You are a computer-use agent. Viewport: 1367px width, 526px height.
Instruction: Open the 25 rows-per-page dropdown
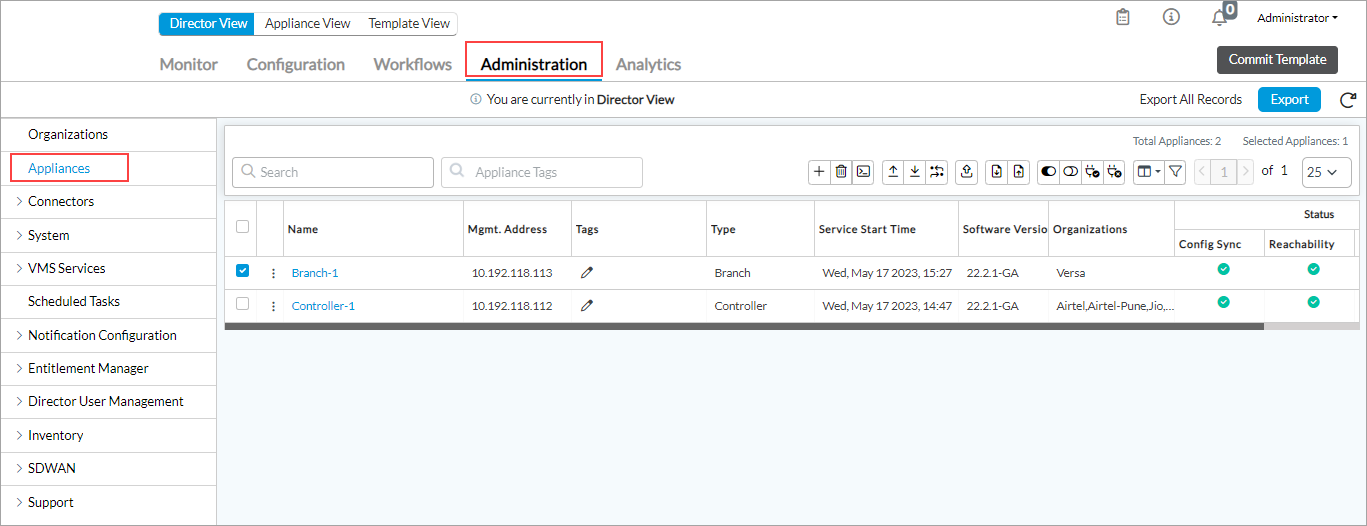click(1326, 172)
